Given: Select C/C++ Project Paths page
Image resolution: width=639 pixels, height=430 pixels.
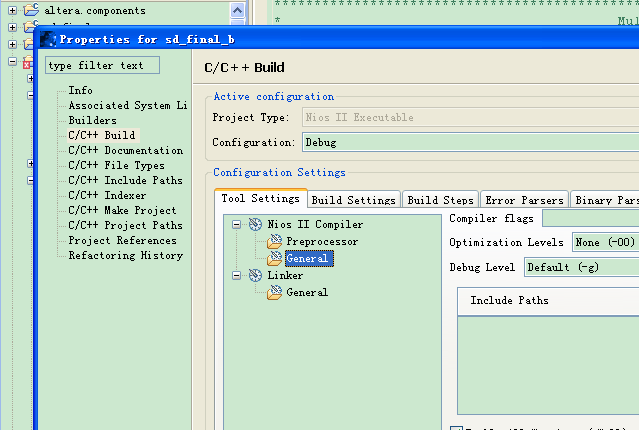Looking at the screenshot, I should coord(125,225).
